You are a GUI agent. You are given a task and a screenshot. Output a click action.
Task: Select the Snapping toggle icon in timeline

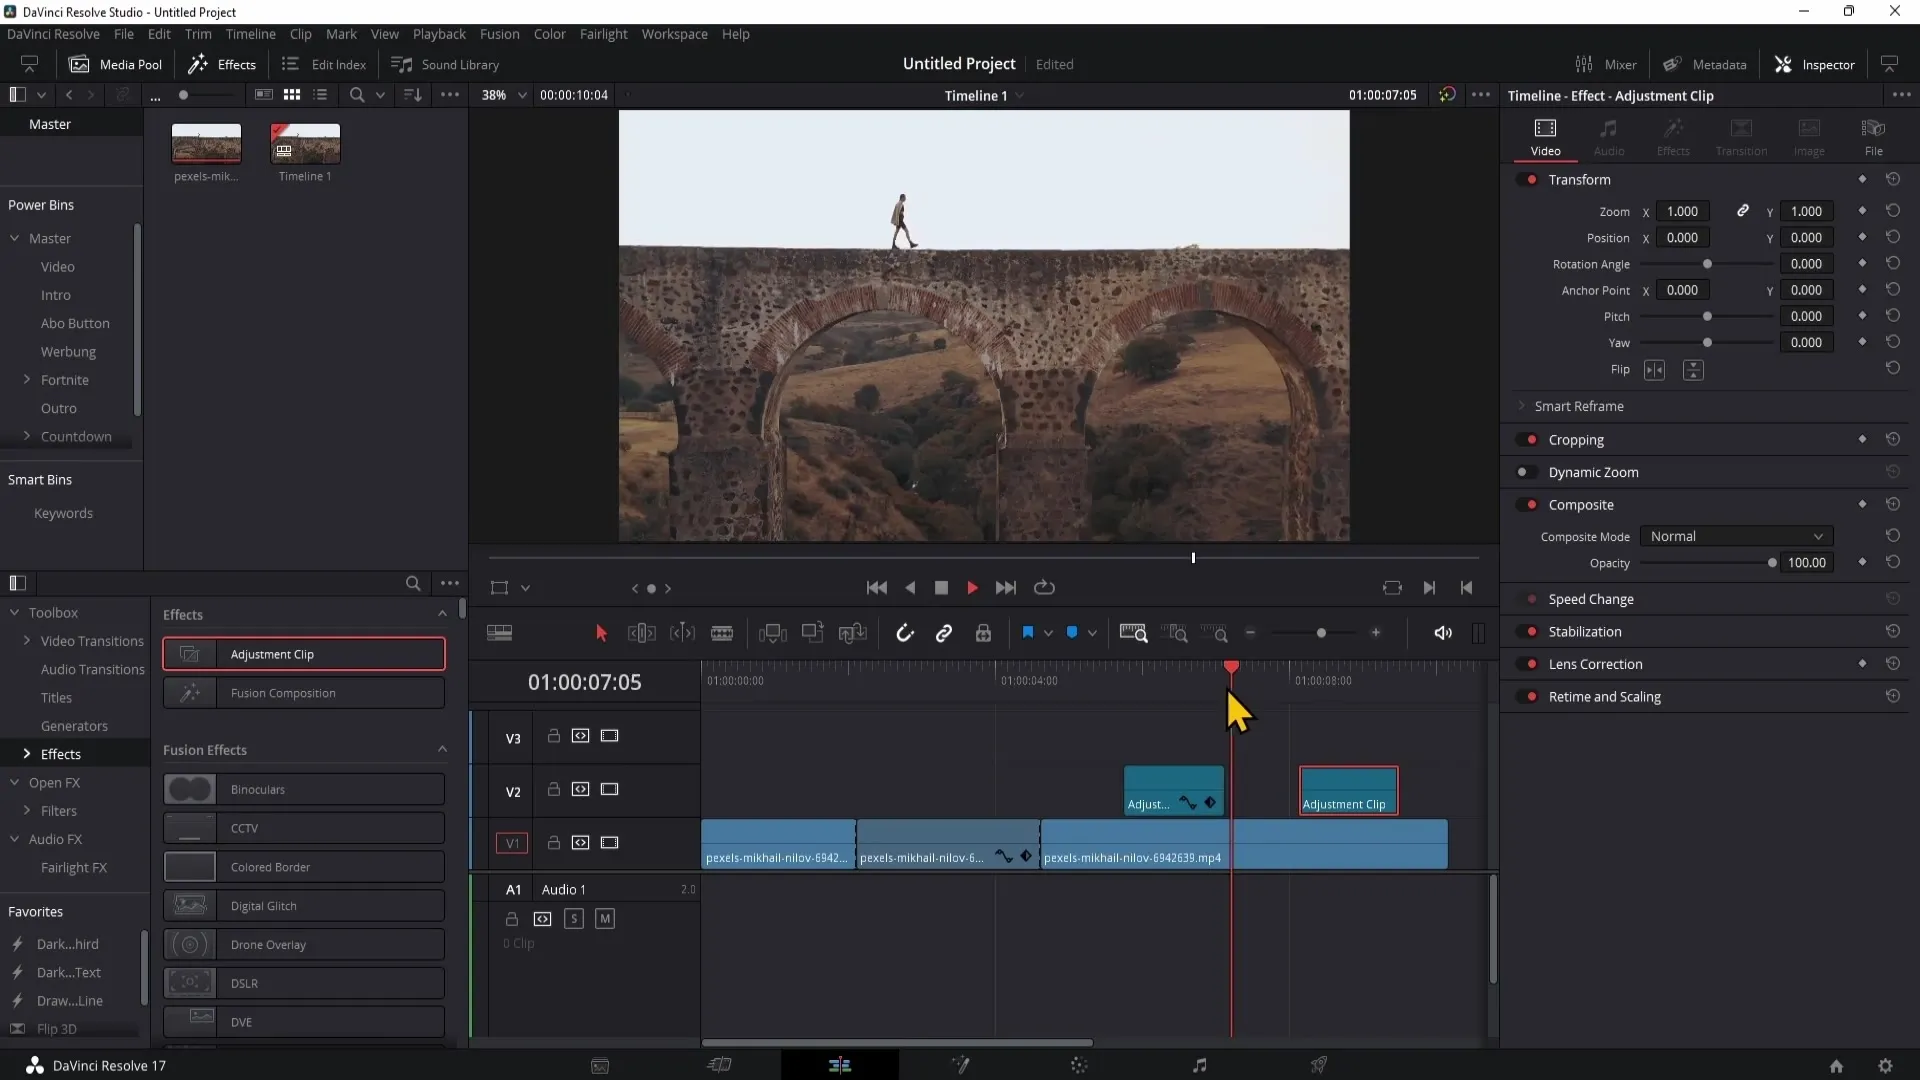click(x=906, y=634)
